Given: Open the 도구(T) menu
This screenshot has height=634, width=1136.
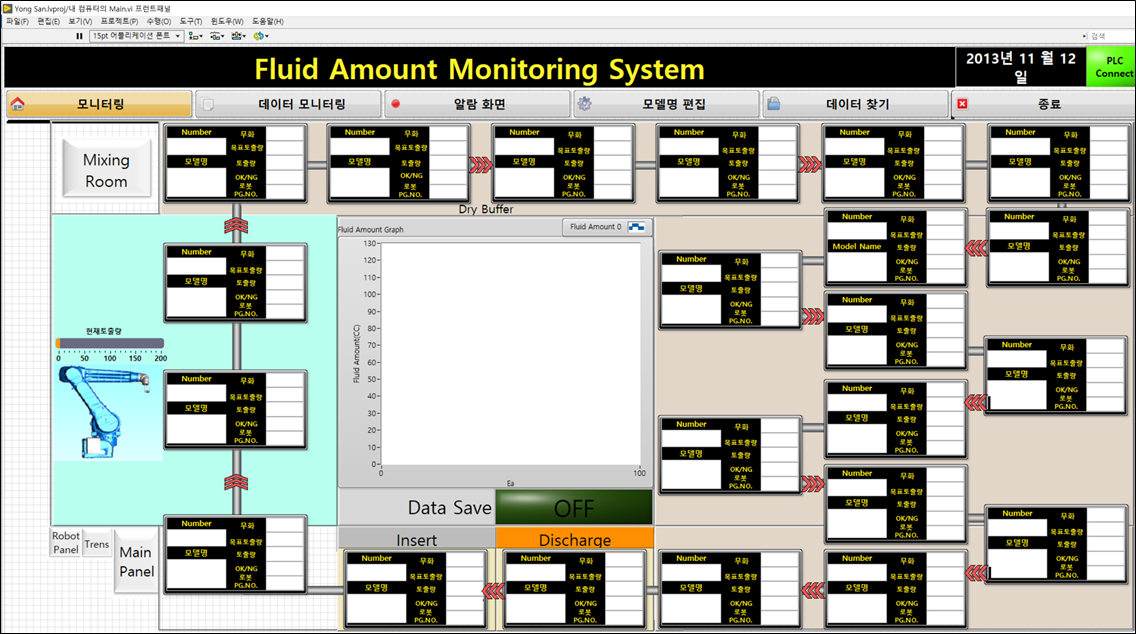Looking at the screenshot, I should [191, 21].
